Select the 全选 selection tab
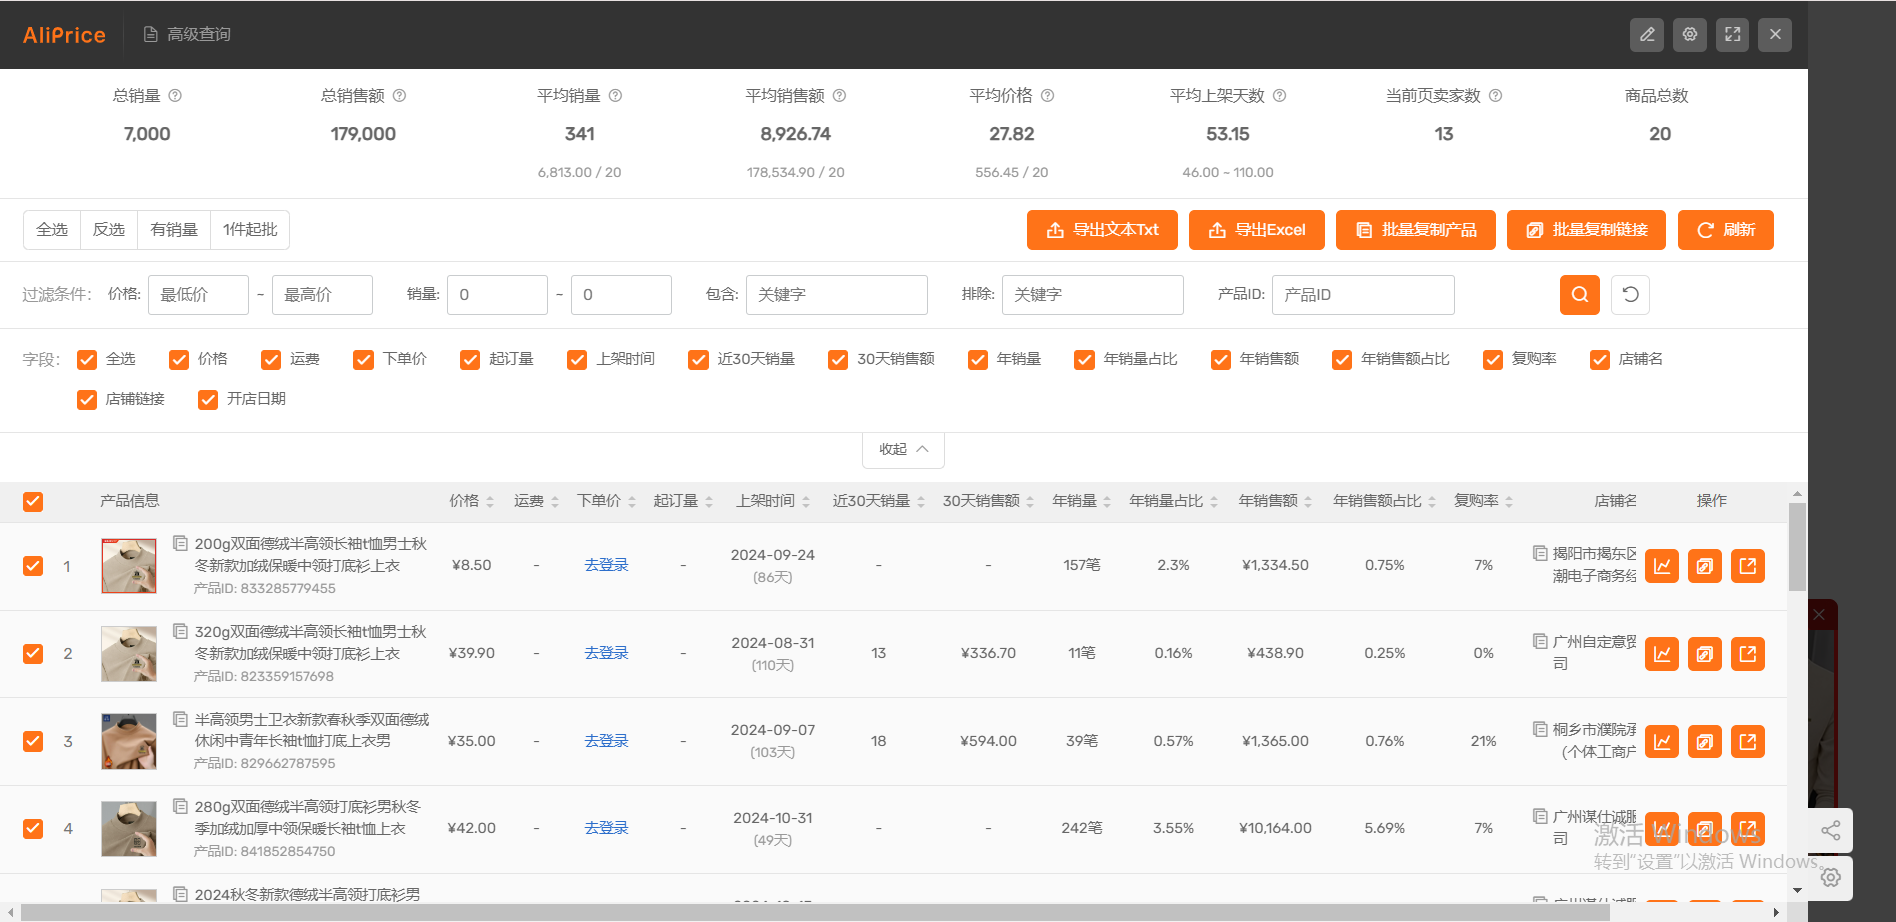The image size is (1896, 922). [x=52, y=230]
